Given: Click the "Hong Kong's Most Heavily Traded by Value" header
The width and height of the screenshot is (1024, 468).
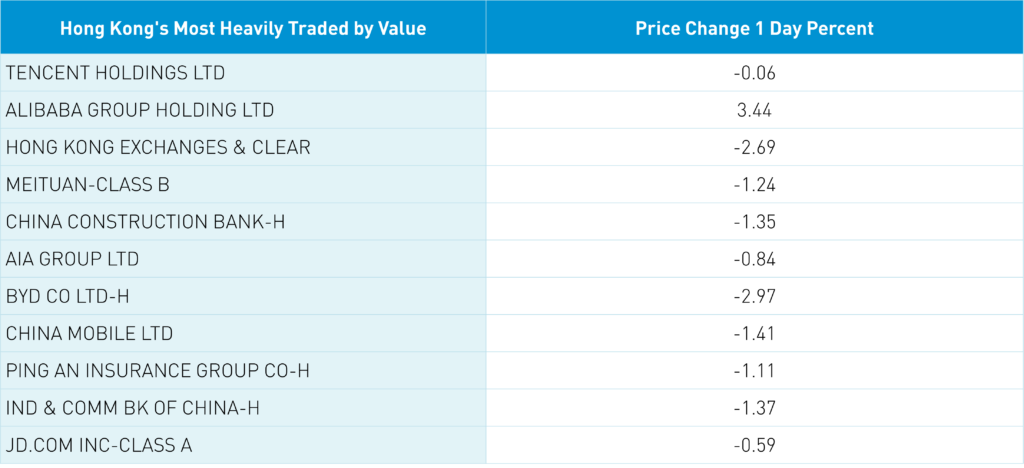Looking at the screenshot, I should coord(243,28).
